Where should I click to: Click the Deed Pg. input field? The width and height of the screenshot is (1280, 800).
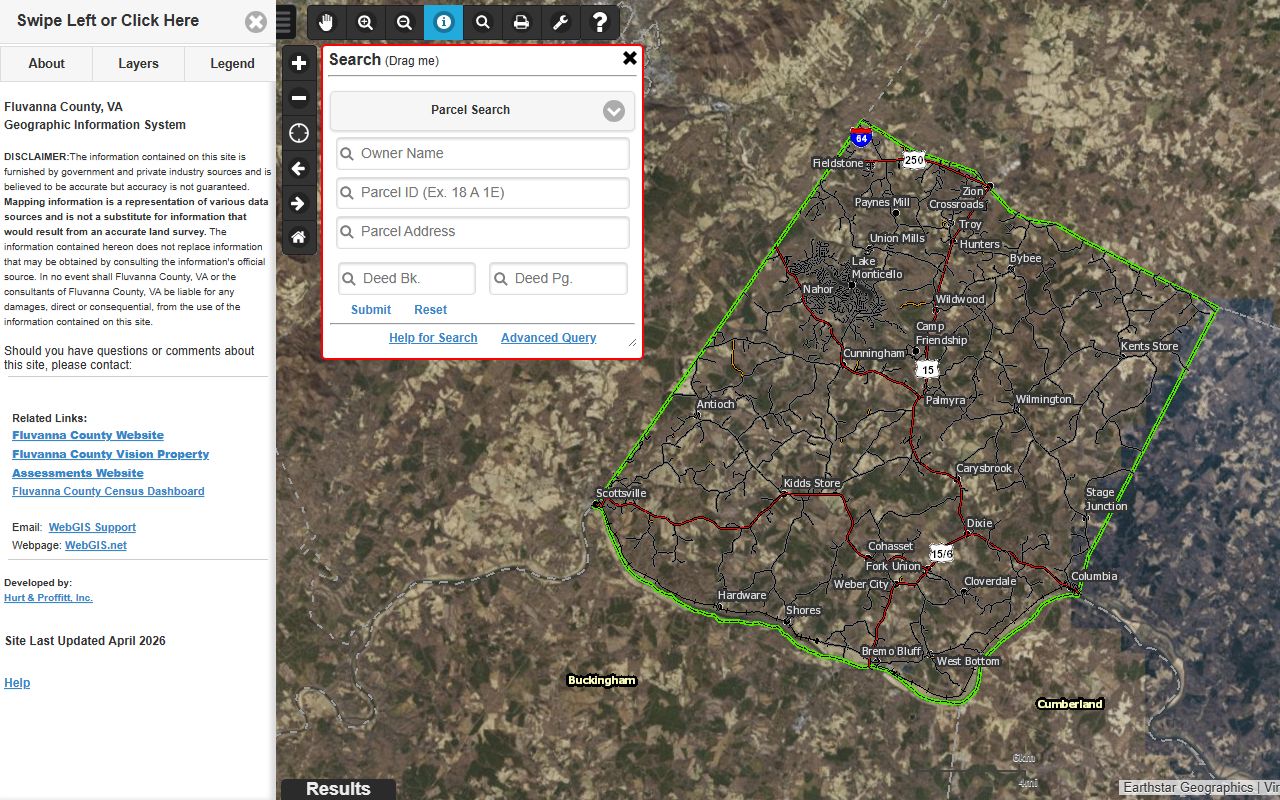(x=558, y=278)
